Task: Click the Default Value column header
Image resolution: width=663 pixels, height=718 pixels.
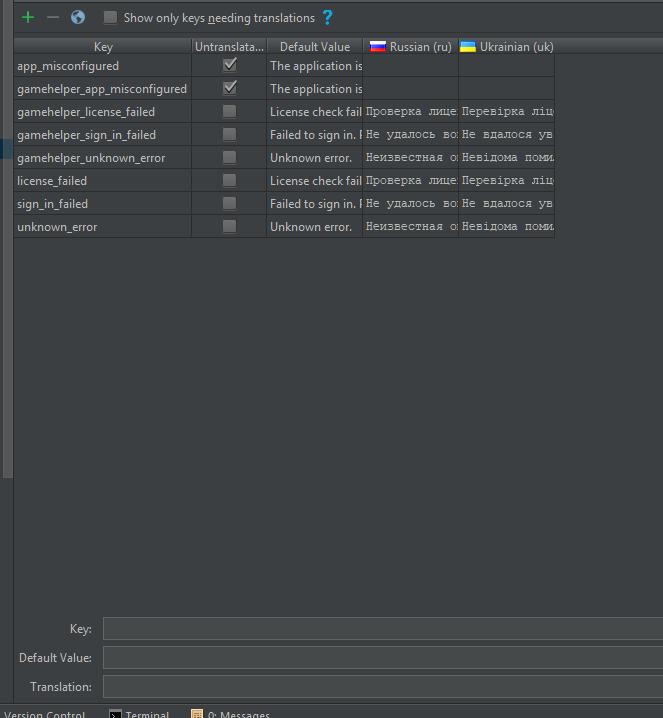Action: [x=315, y=47]
